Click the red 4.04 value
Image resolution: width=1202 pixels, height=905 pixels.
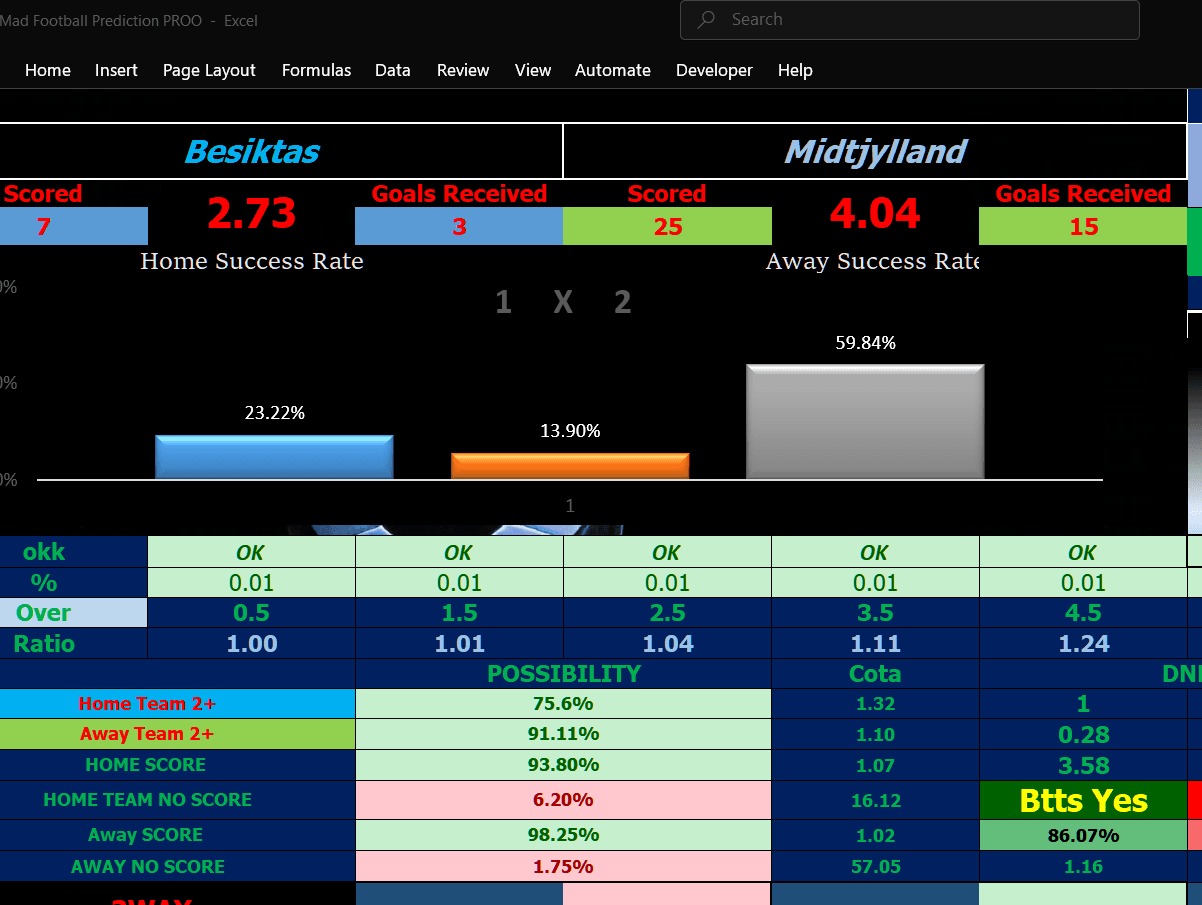click(875, 213)
